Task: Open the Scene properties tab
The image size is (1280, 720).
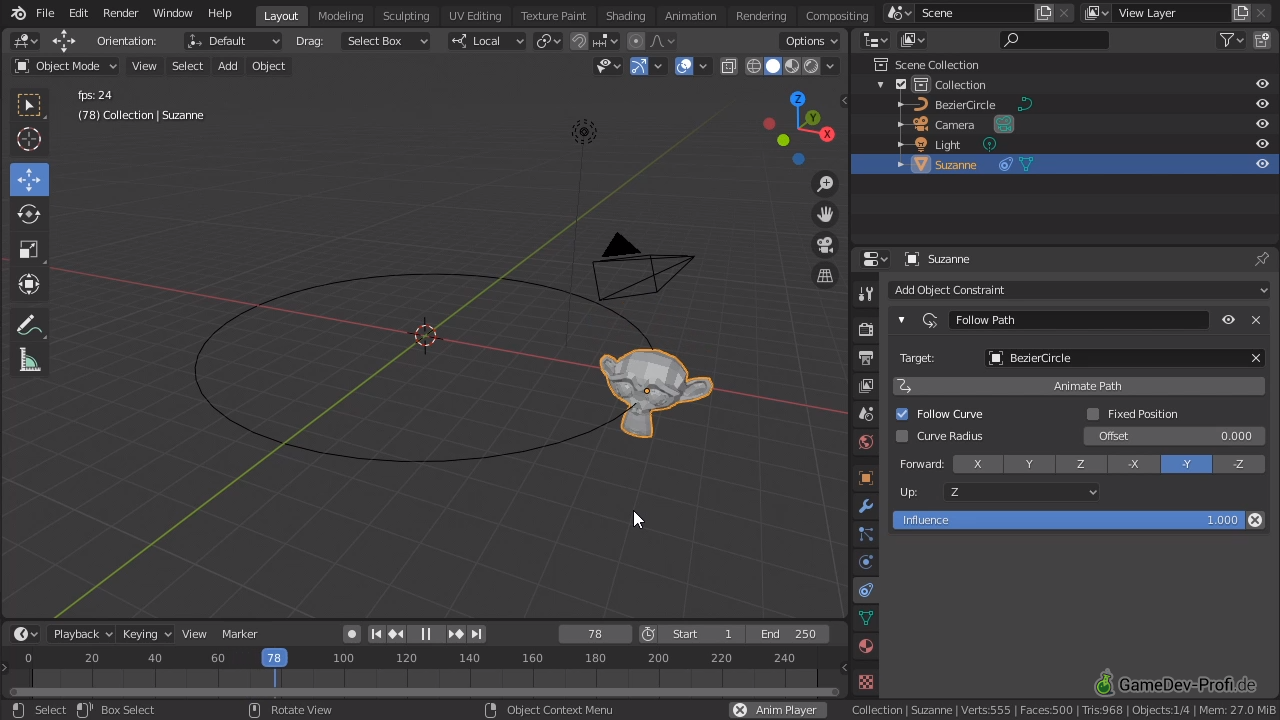Action: click(x=866, y=413)
